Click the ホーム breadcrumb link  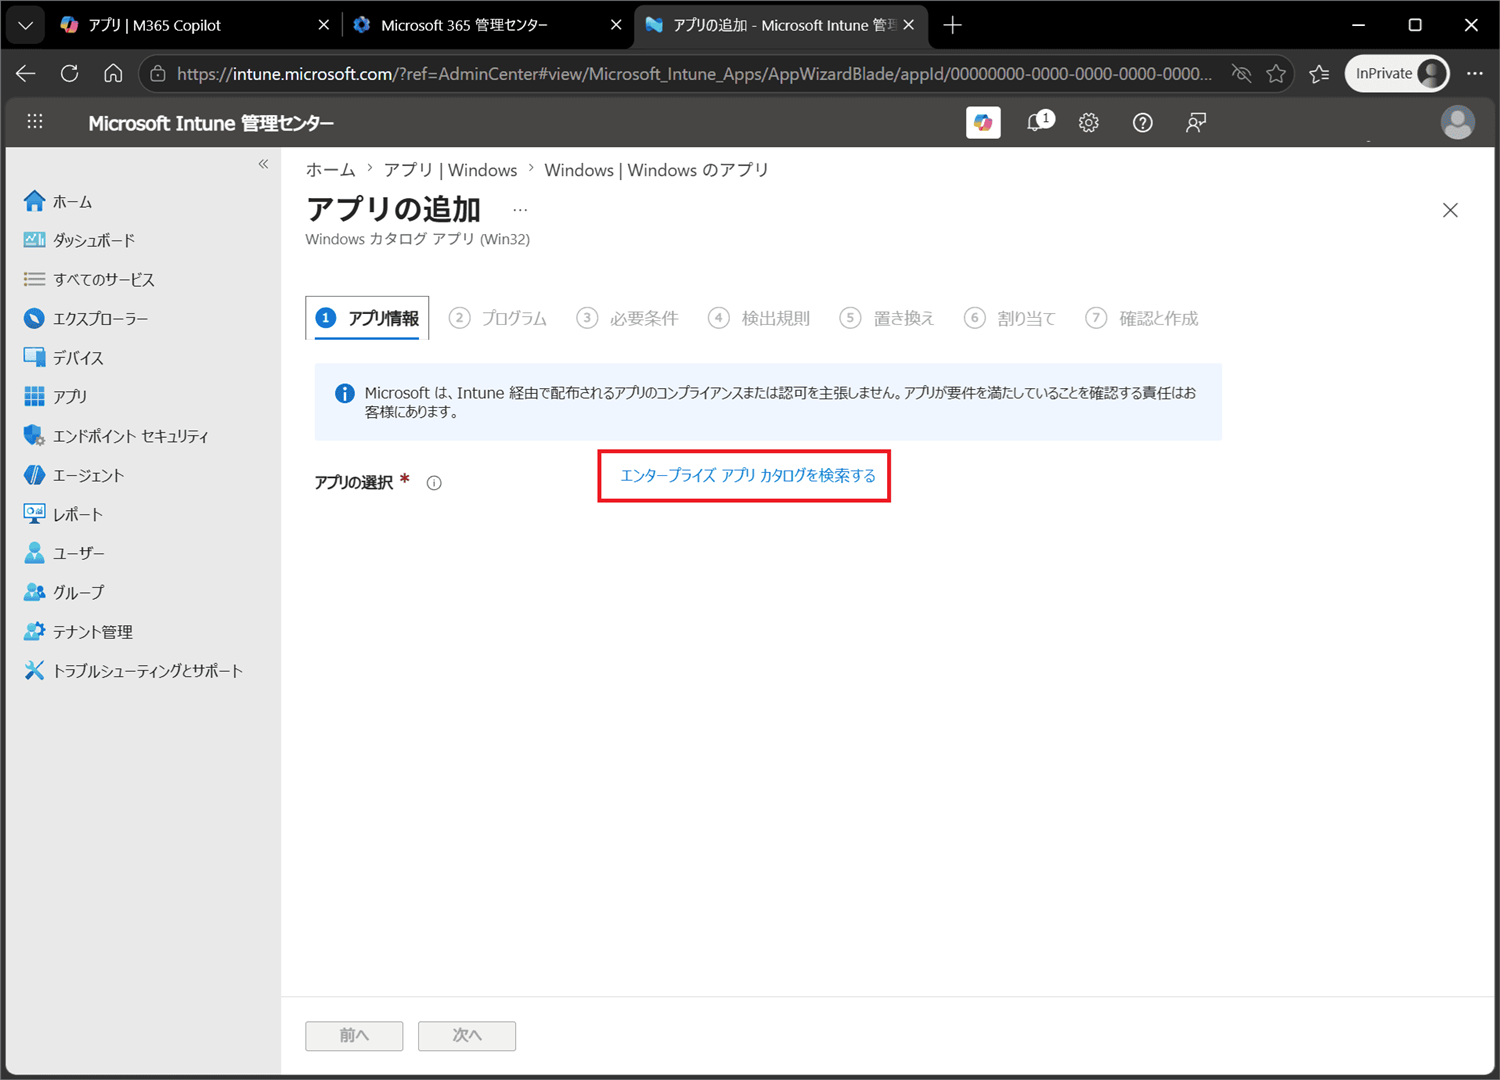coord(330,170)
